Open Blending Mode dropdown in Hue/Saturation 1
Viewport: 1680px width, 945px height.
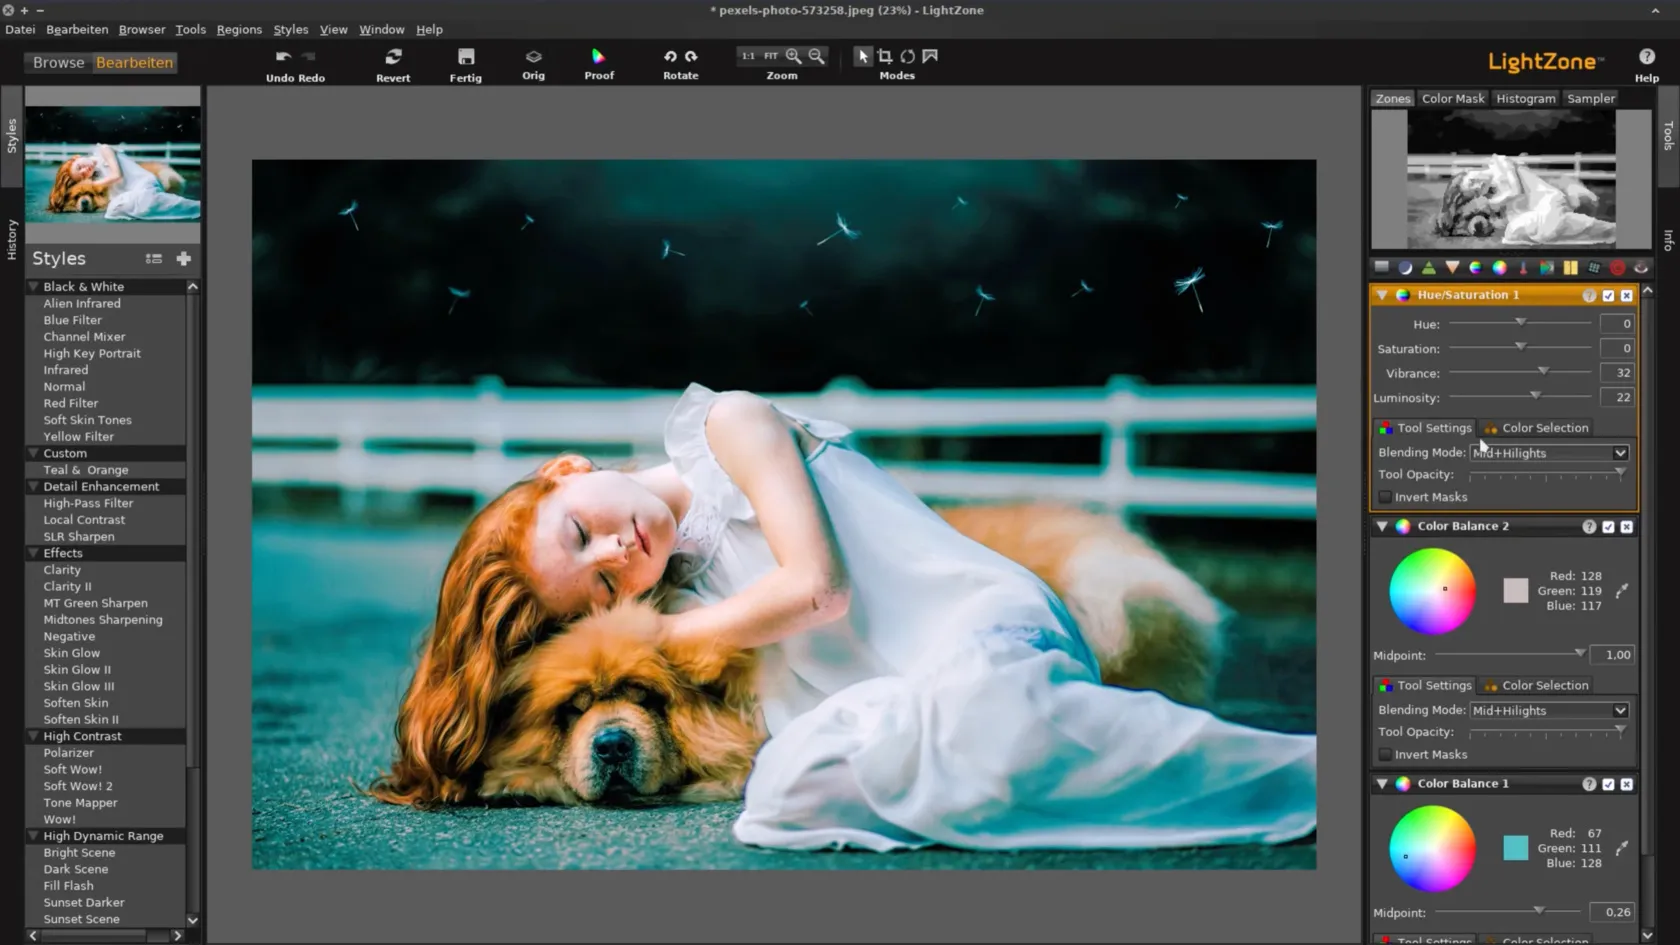pos(1549,453)
